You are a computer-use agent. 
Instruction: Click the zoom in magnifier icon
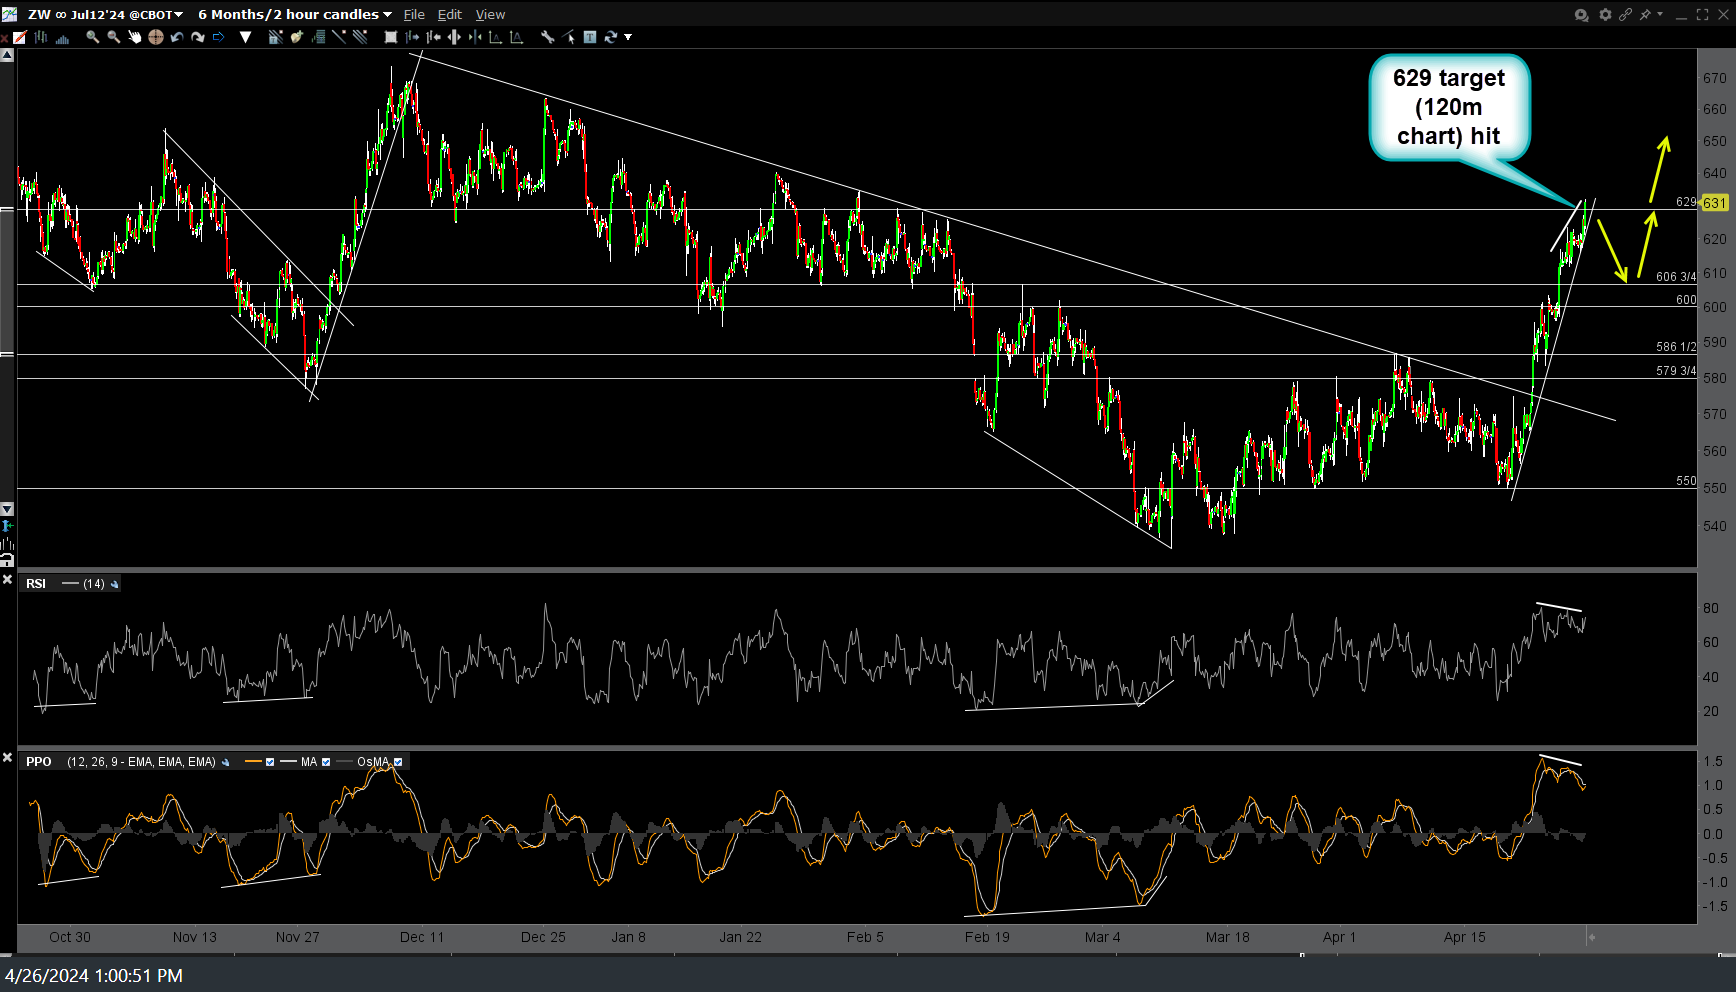92,37
